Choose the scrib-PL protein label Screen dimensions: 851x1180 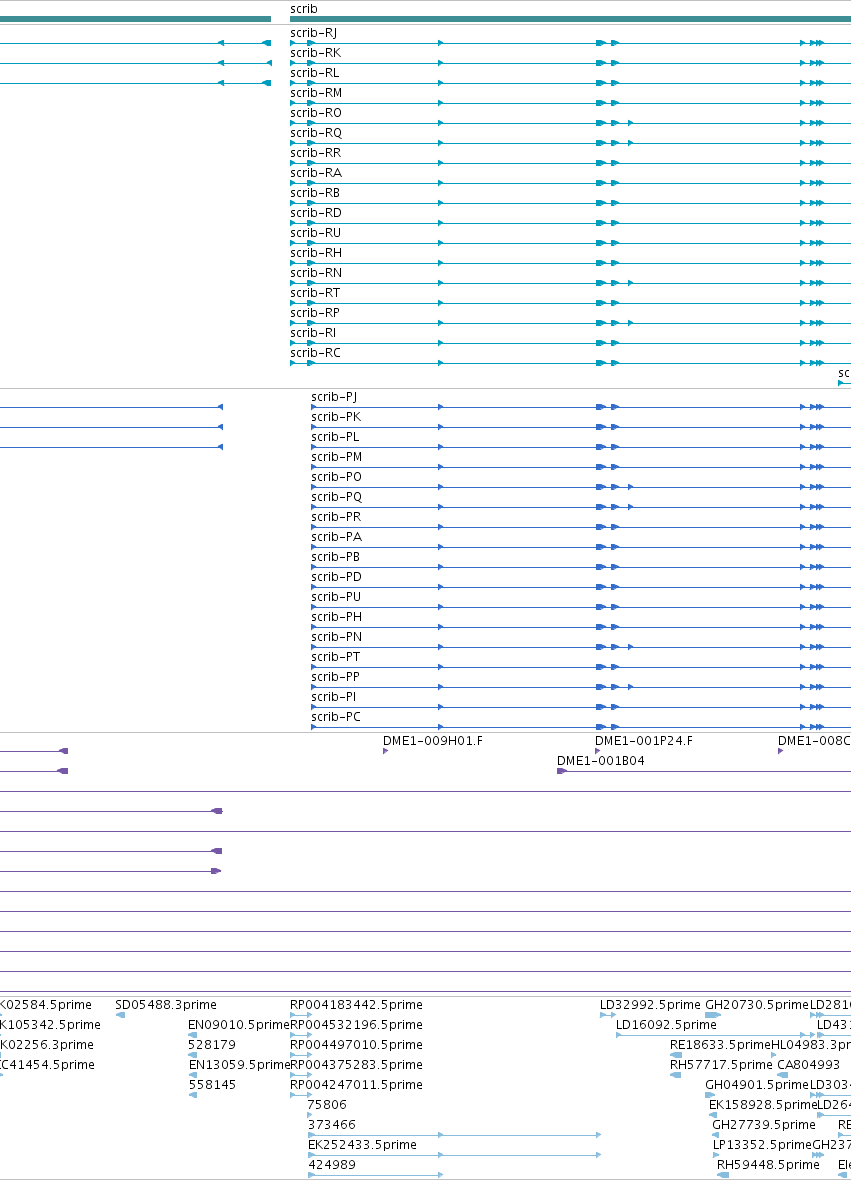point(336,437)
